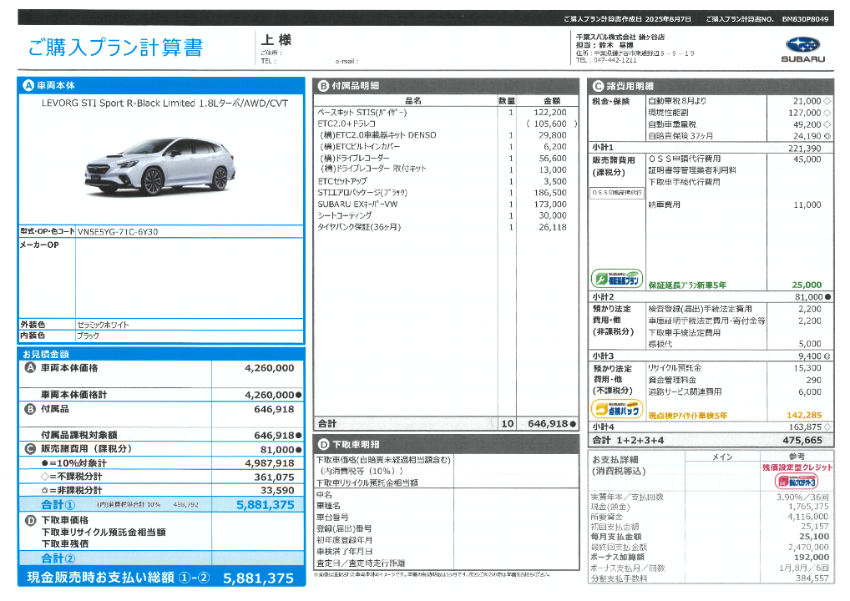The height and width of the screenshot is (601, 850).
Task: Click the 納車費用 amount 11,000
Action: coord(807,205)
